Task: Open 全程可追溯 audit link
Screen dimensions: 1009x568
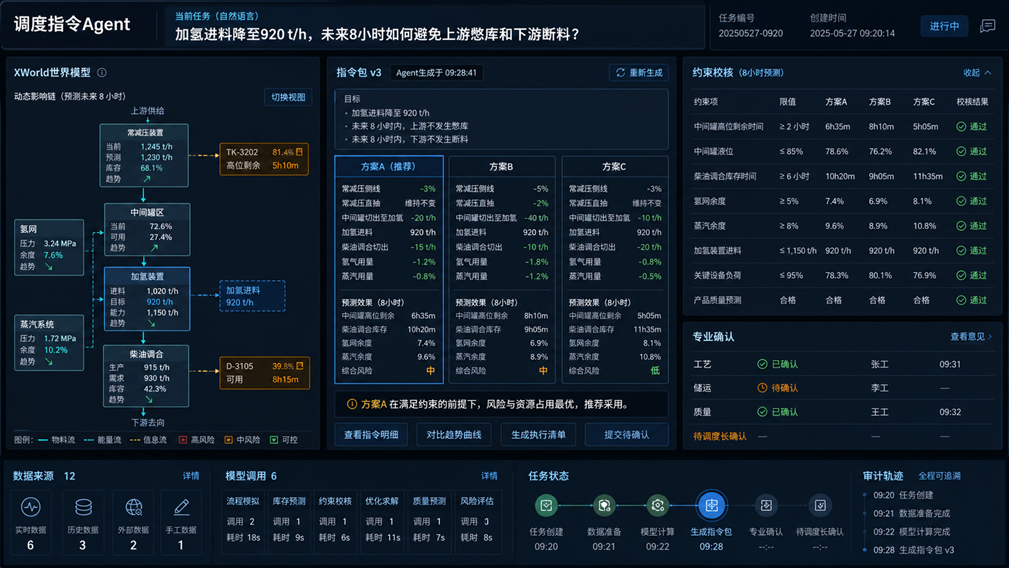Action: [940, 476]
